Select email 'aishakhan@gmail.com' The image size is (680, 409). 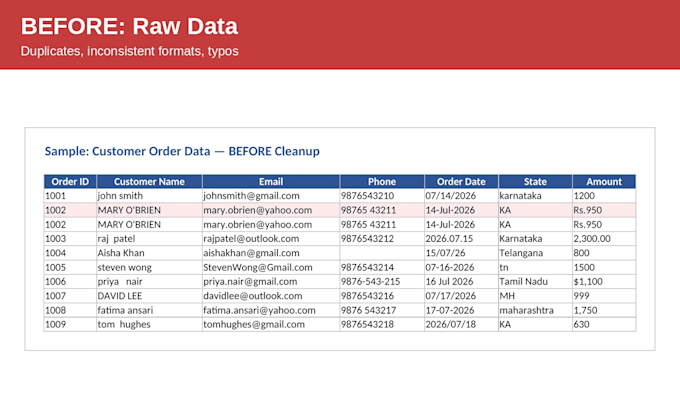[271, 253]
